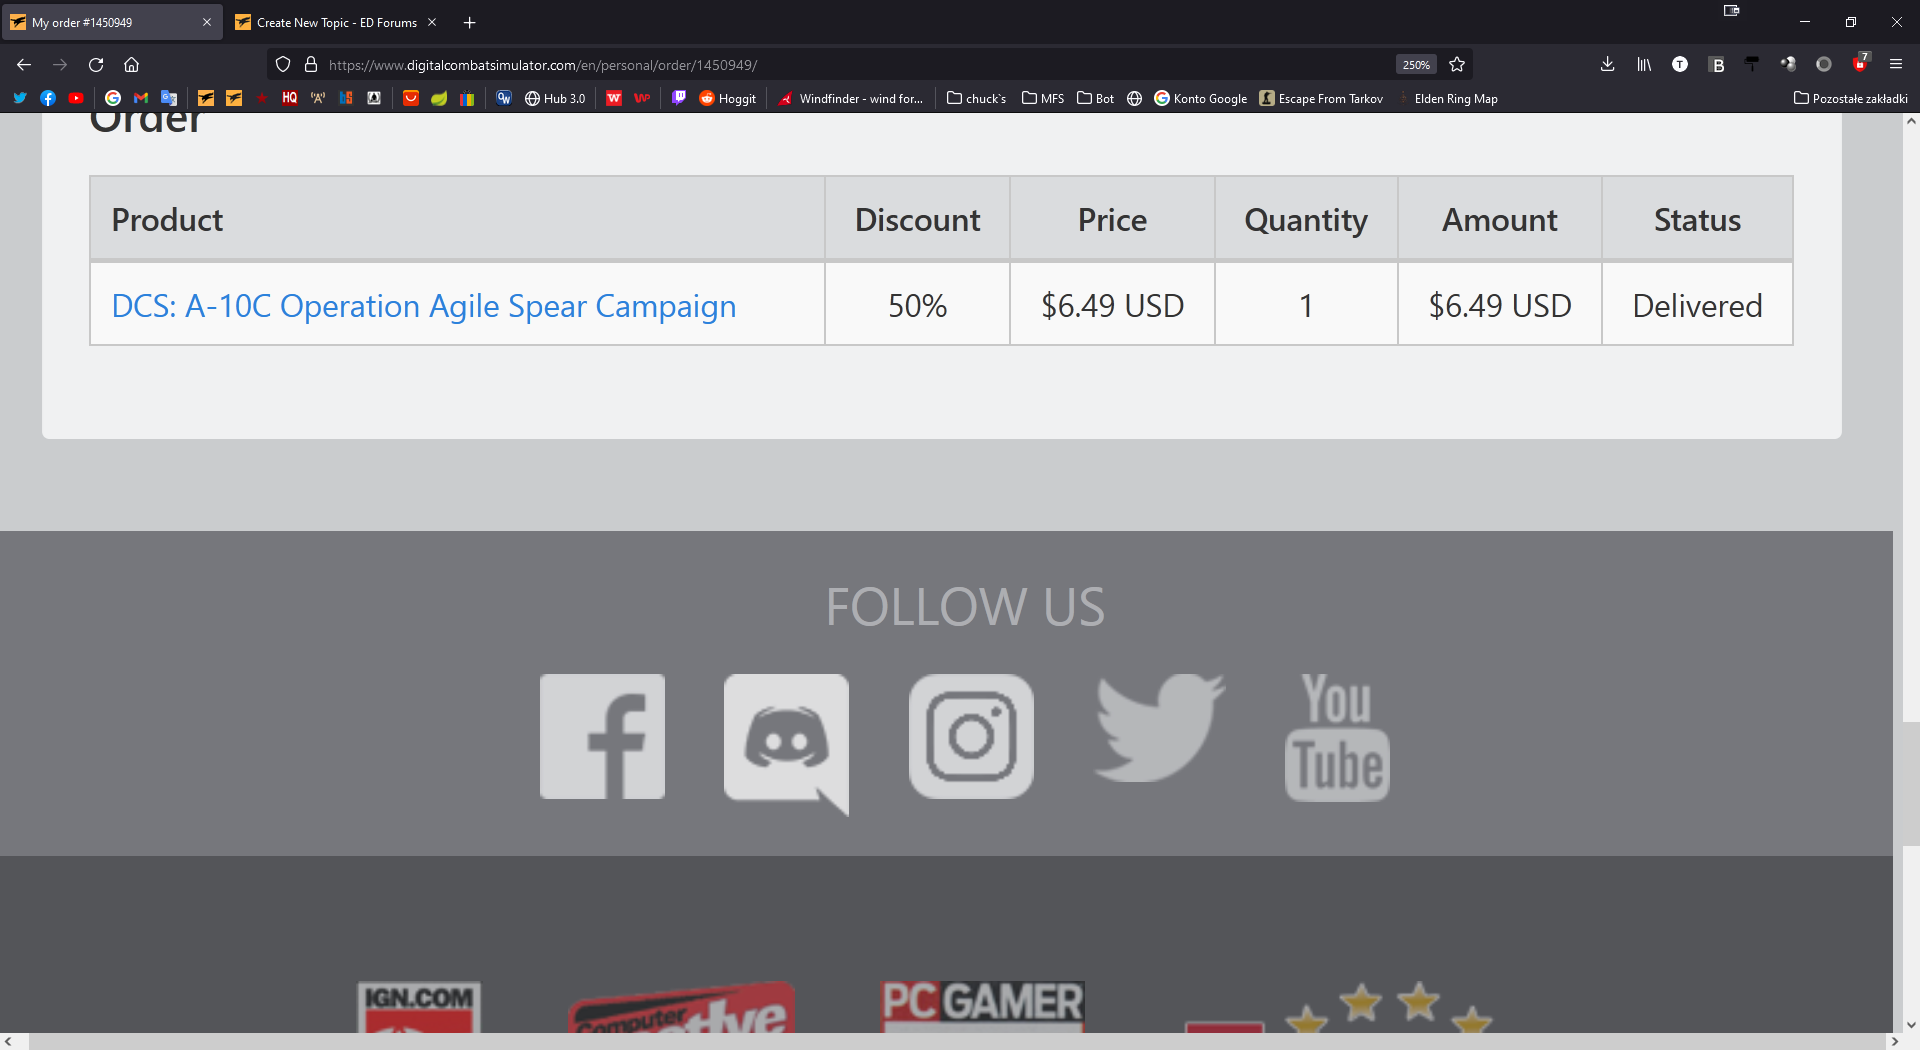
Task: Open the Discord follow icon
Action: click(786, 744)
